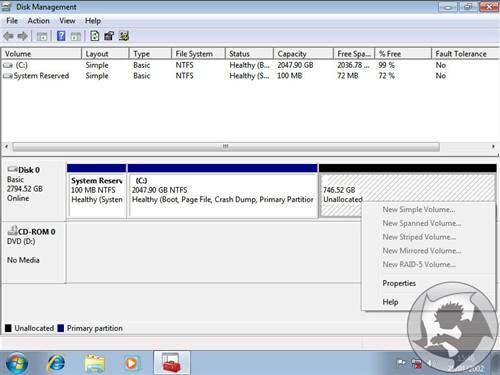Click the CD-ROM 0 DVD (D:) label panel

point(33,252)
